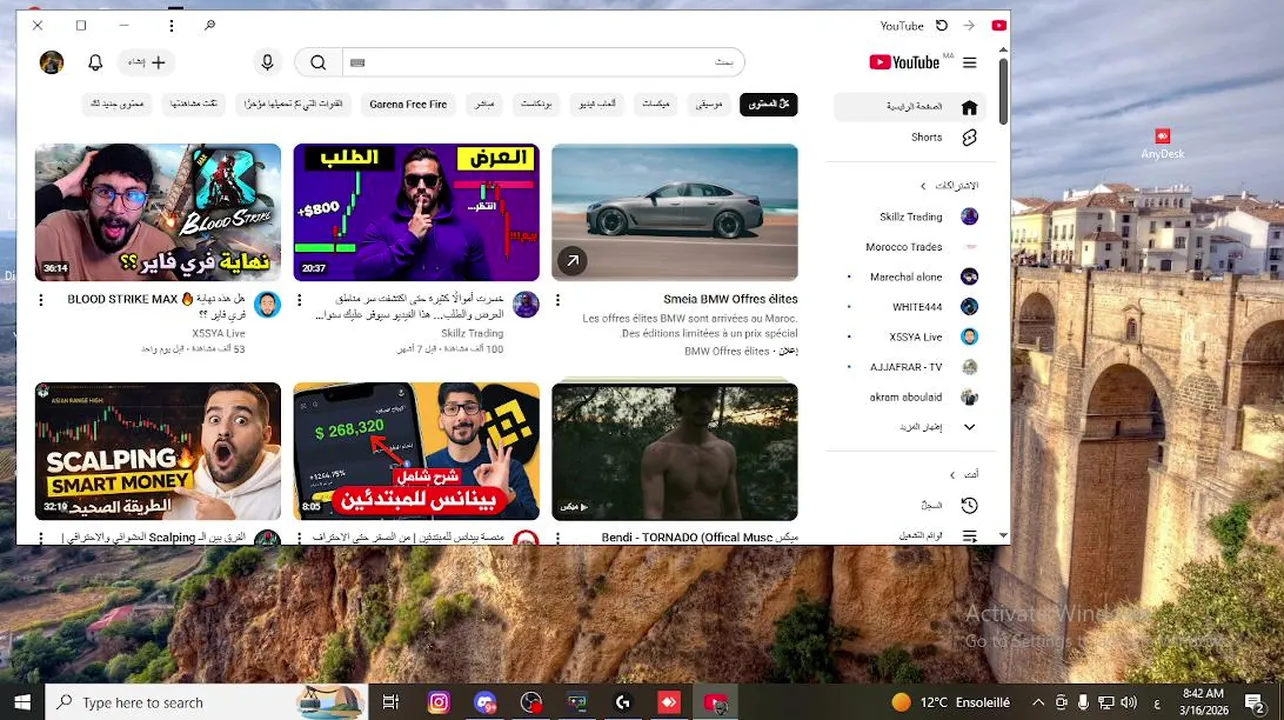Screen dimensions: 1284x720
Task: Open WHITE444 channel in sidebar
Action: tap(910, 307)
